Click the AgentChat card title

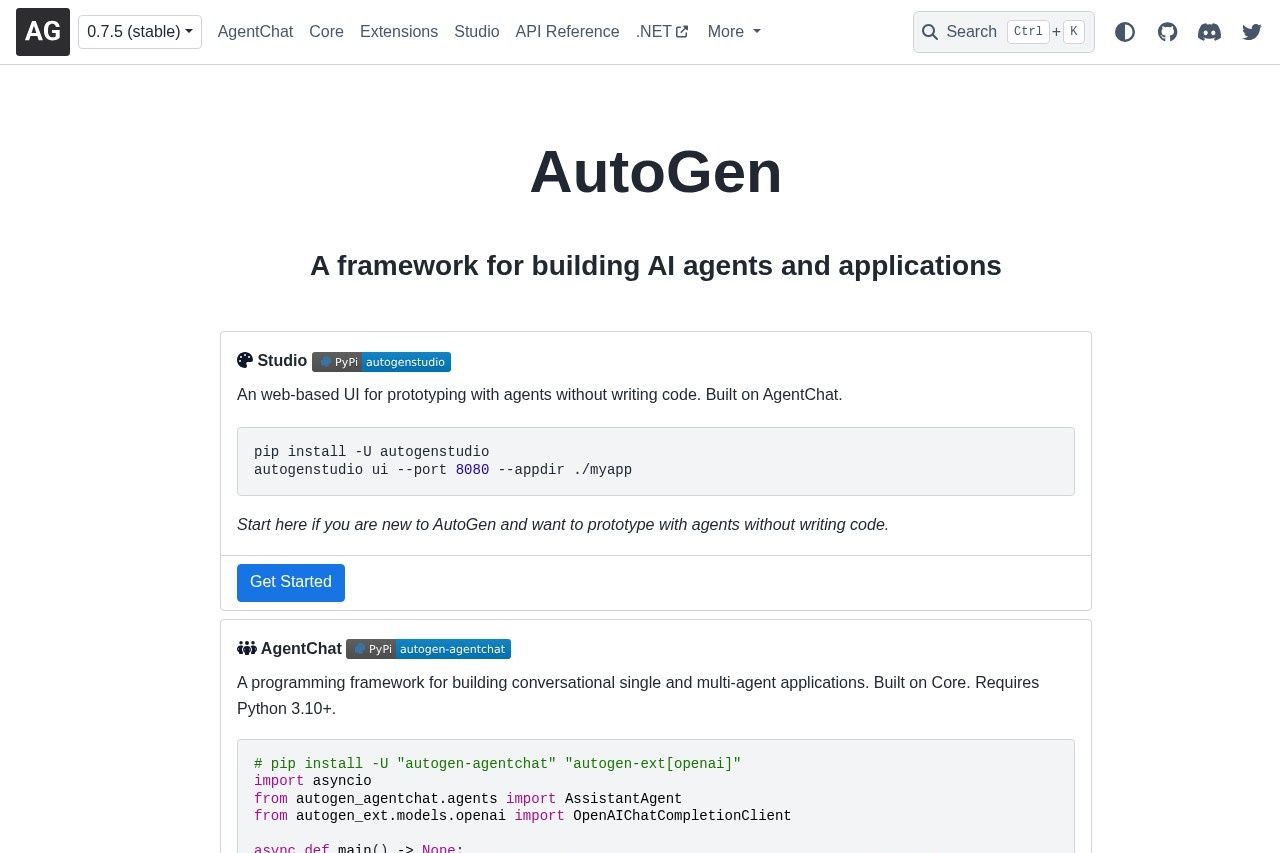(x=301, y=649)
